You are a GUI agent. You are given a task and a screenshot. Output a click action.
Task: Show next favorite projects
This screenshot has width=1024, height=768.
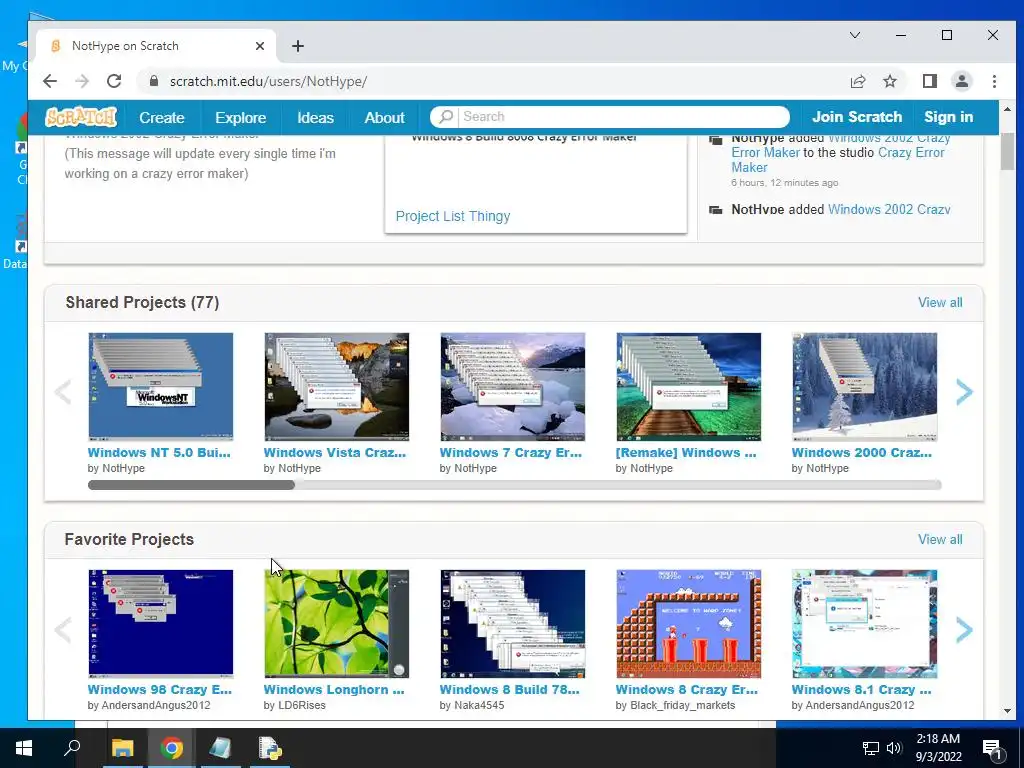tap(964, 630)
